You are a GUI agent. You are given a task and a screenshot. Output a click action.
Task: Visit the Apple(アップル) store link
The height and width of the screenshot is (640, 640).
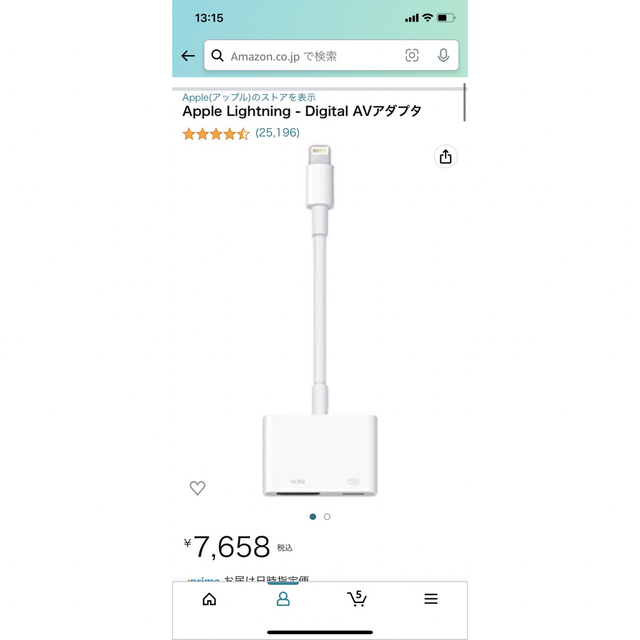pyautogui.click(x=249, y=97)
